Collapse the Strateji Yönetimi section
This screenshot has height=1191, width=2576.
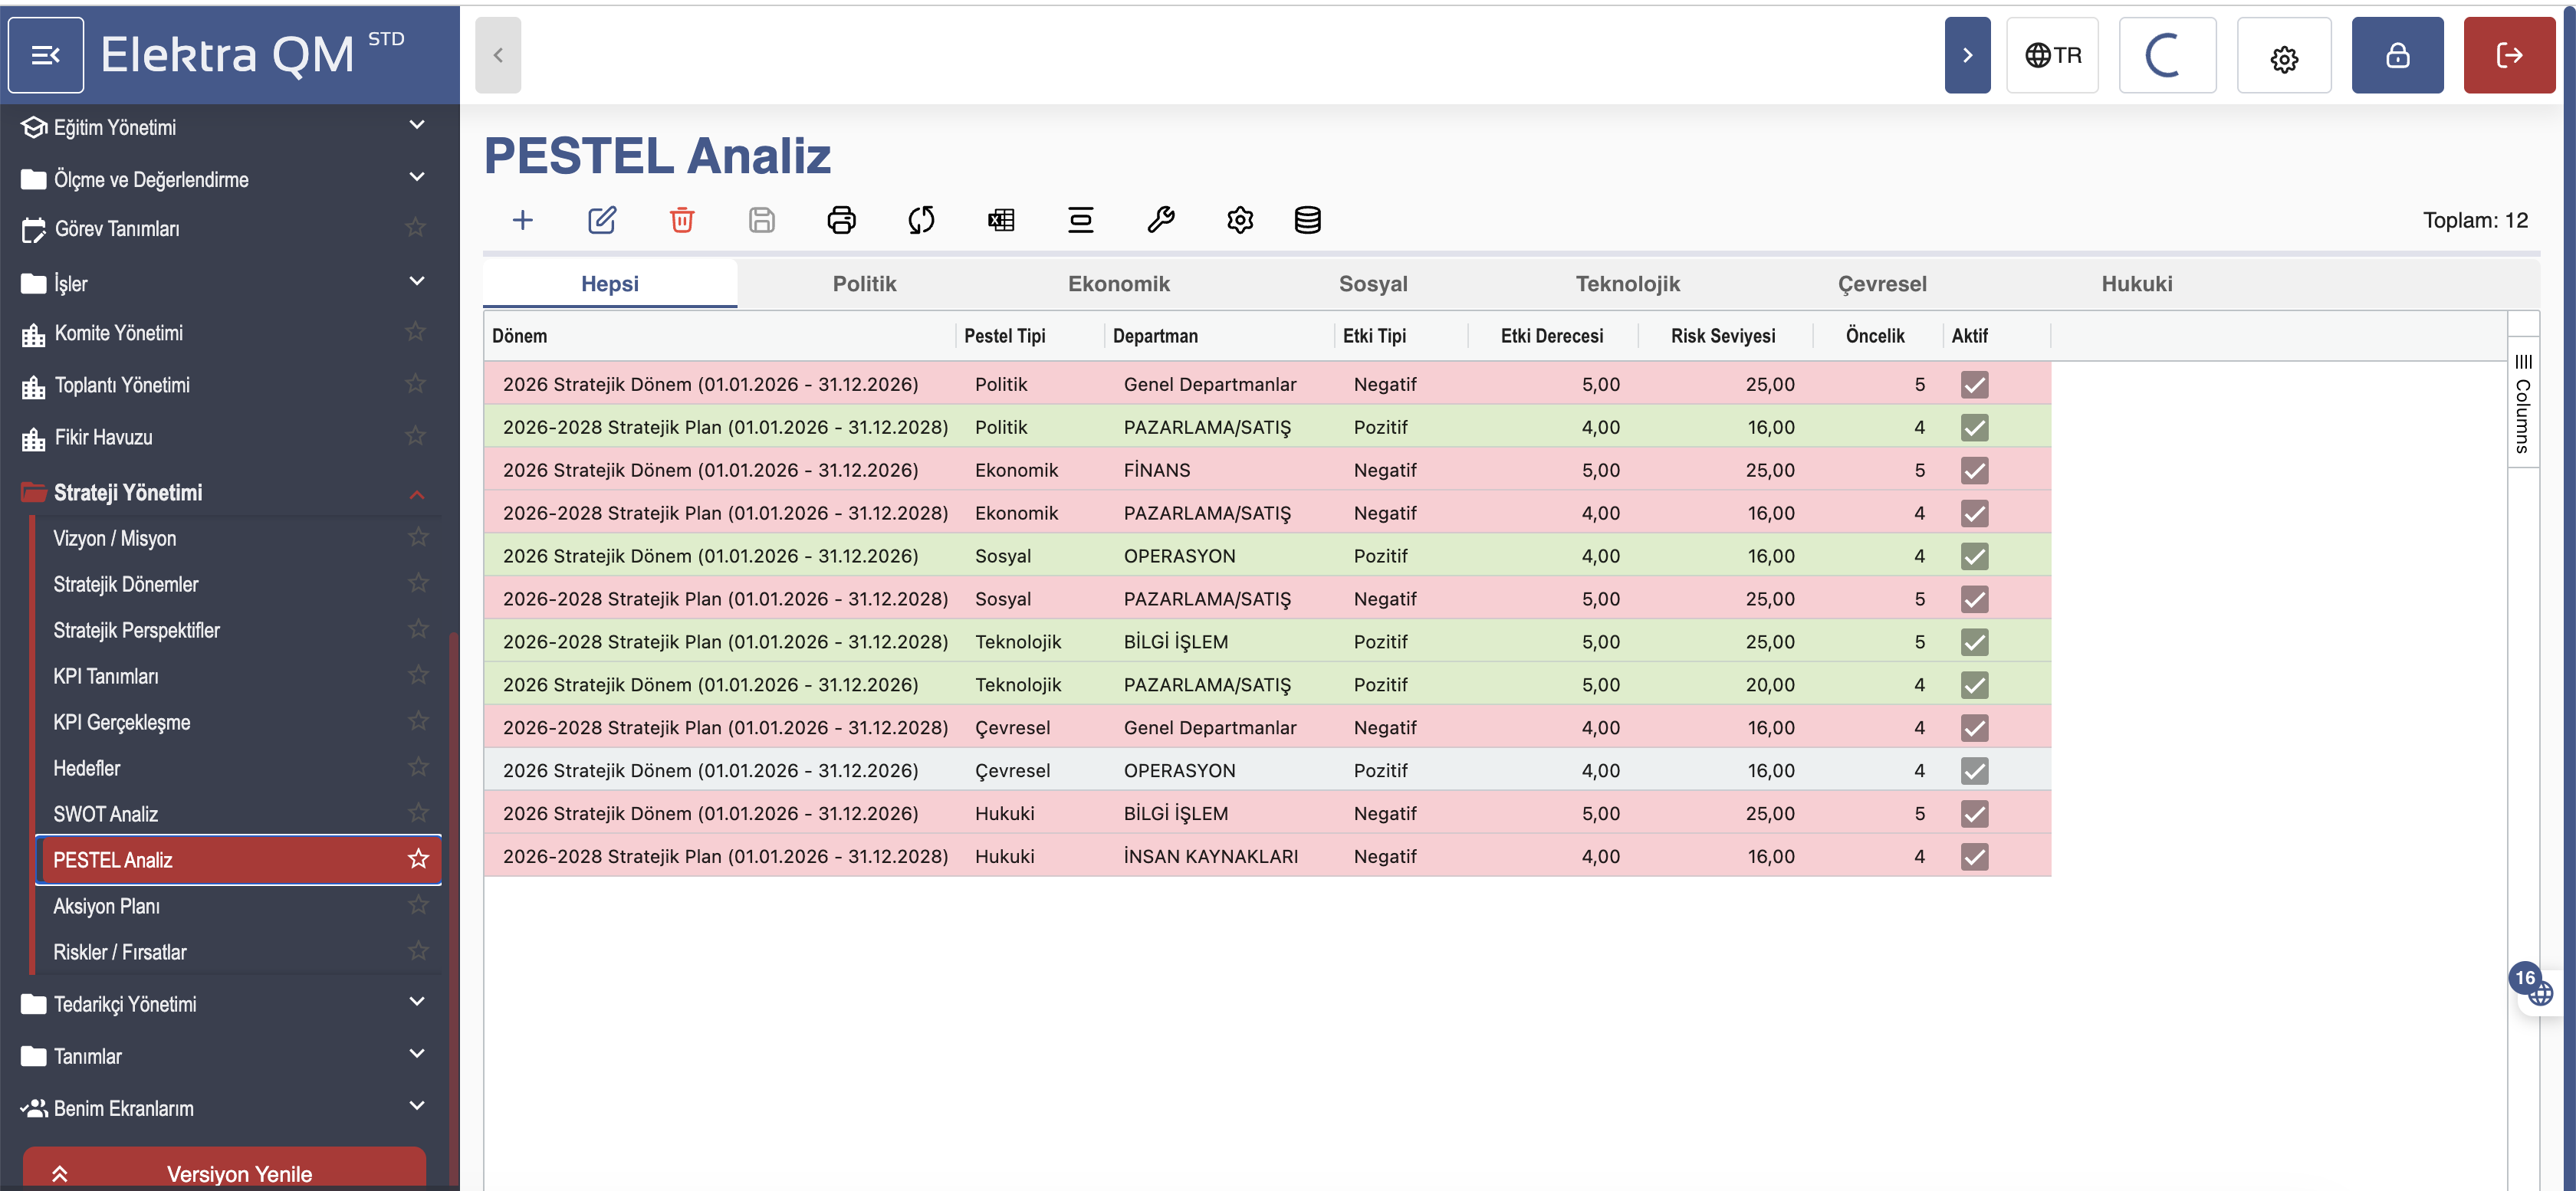pos(417,494)
